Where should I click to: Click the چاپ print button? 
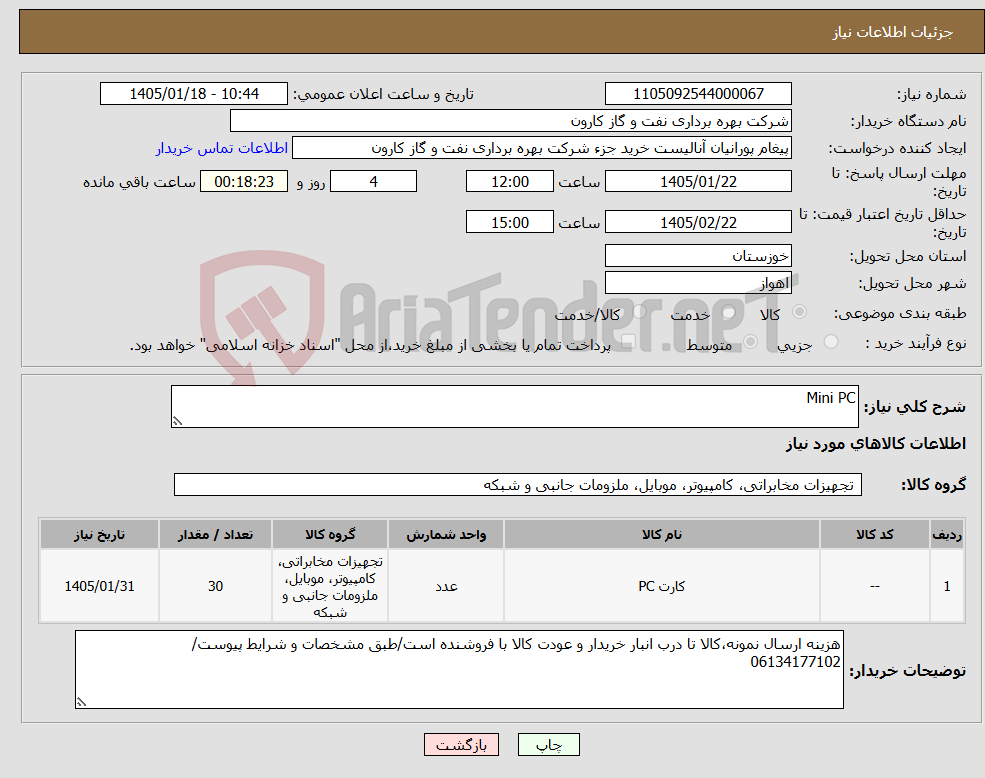click(x=548, y=745)
